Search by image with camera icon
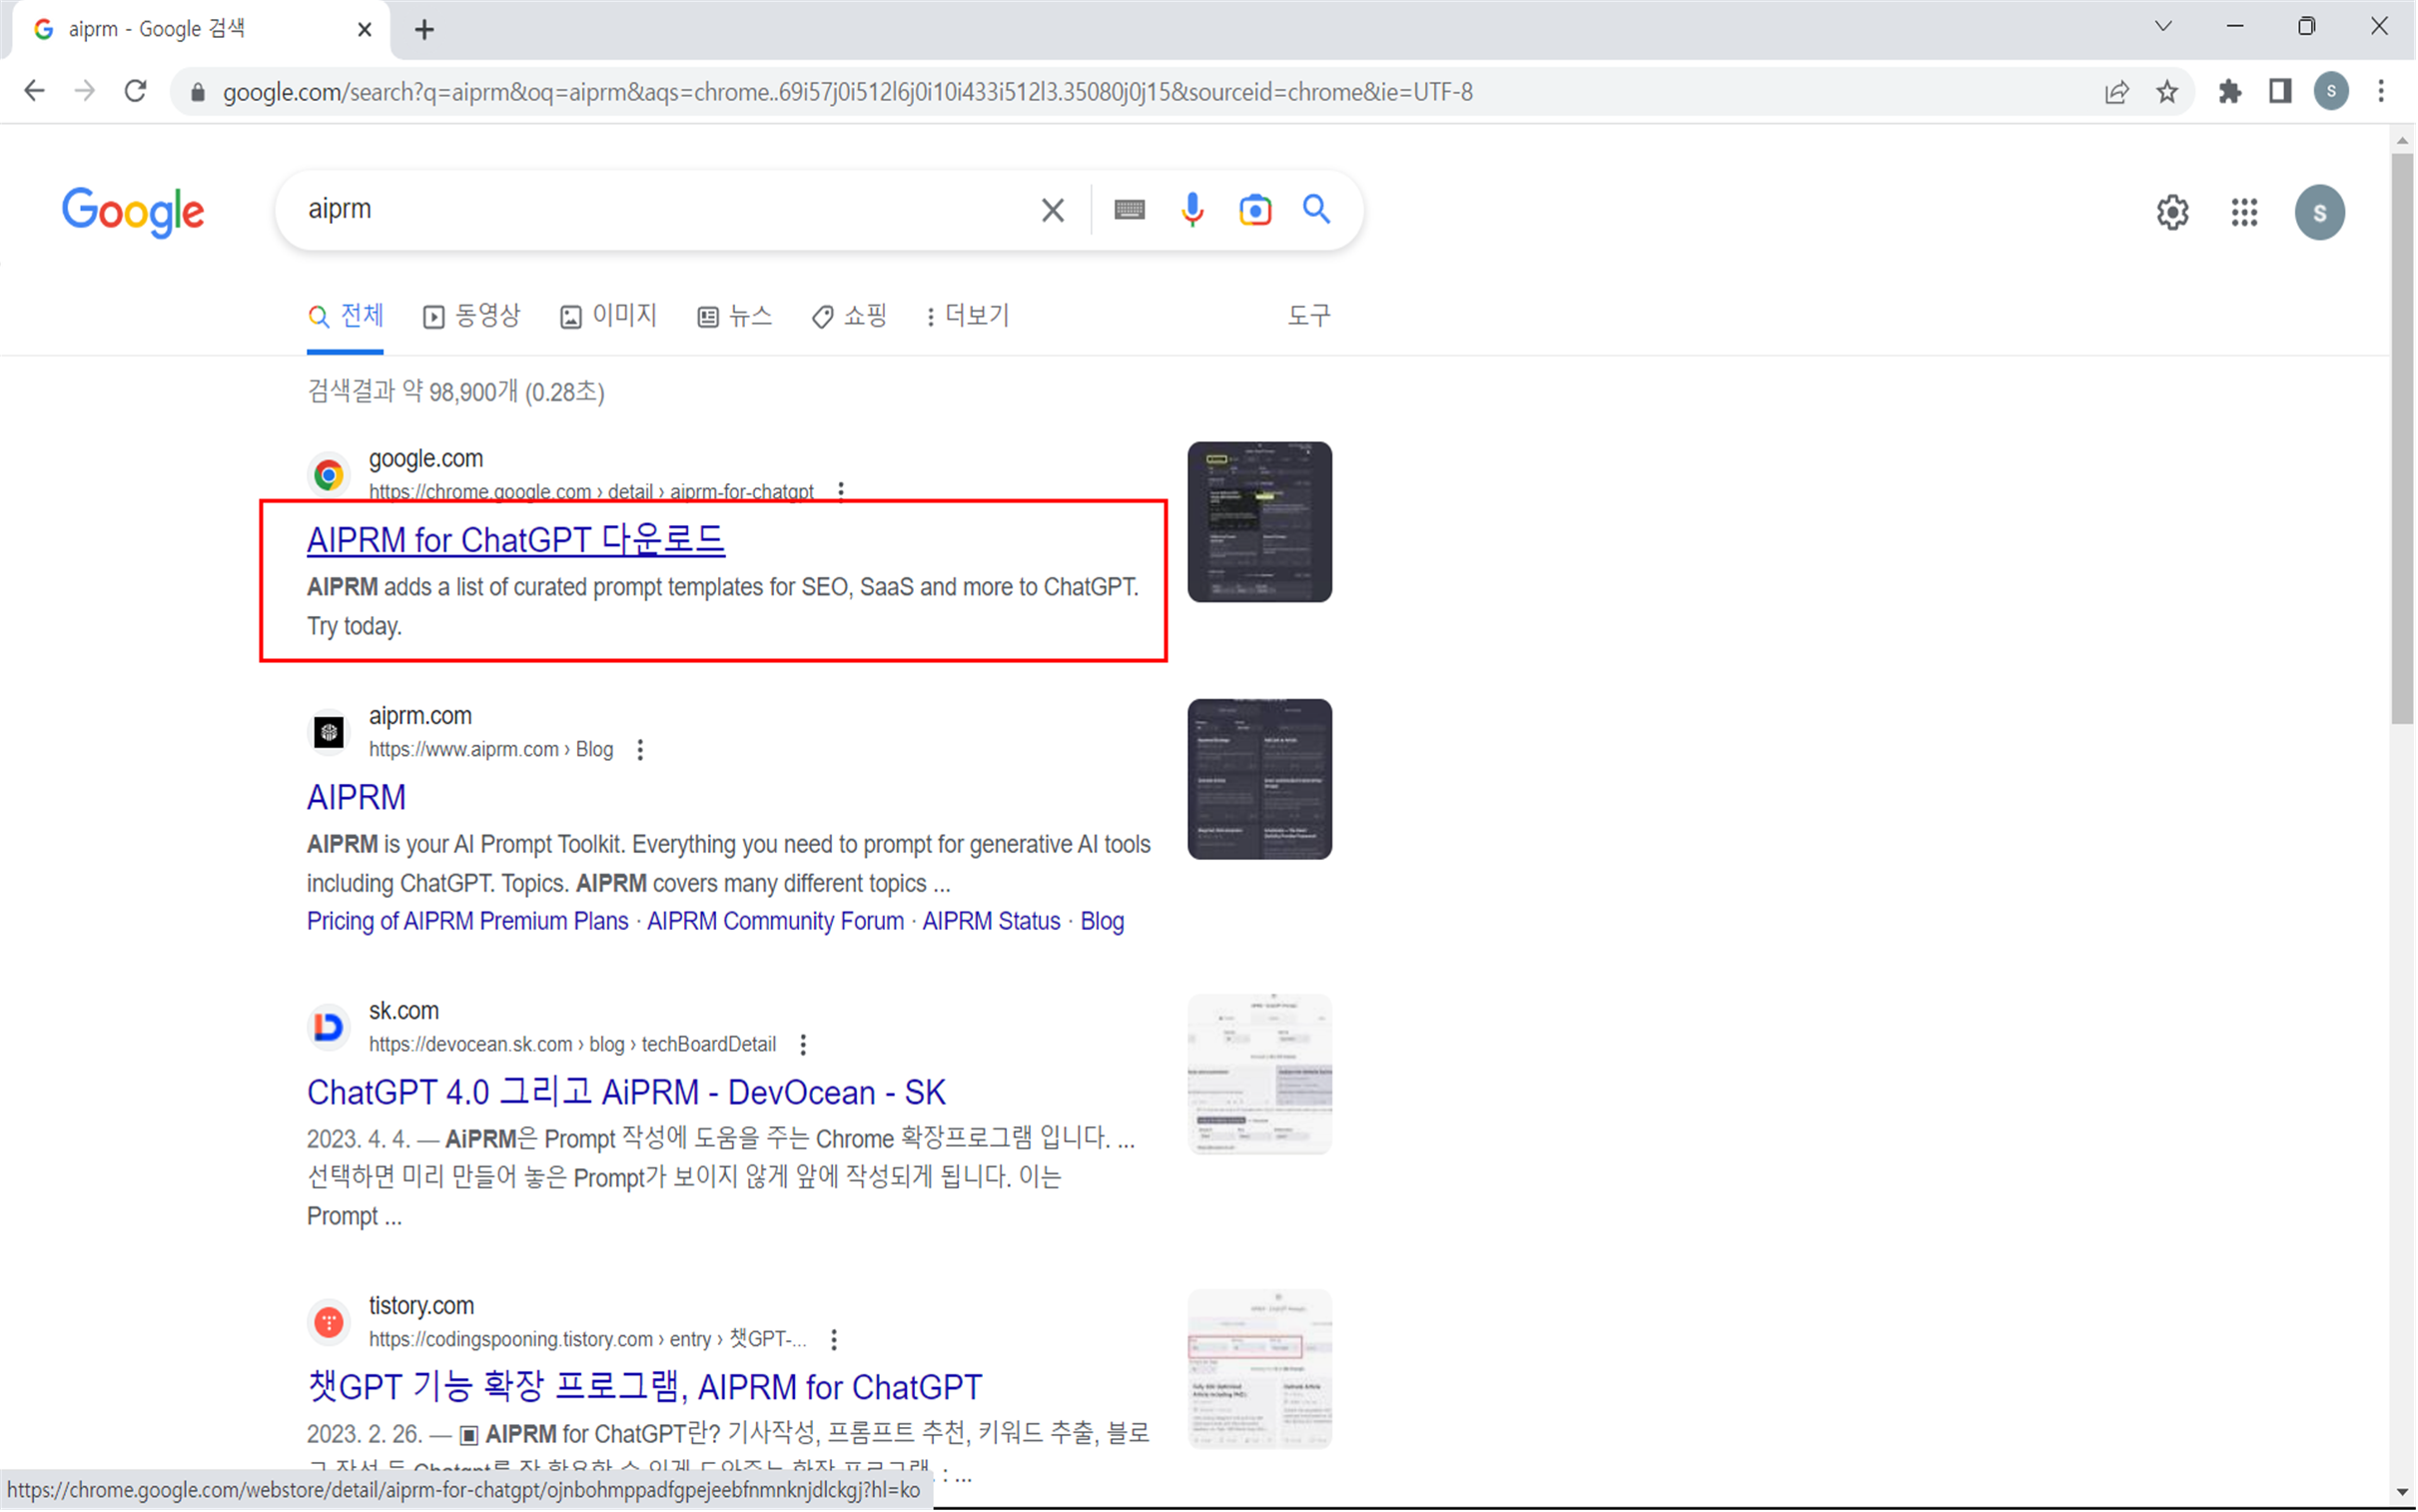The image size is (2418, 1512). pyautogui.click(x=1255, y=210)
